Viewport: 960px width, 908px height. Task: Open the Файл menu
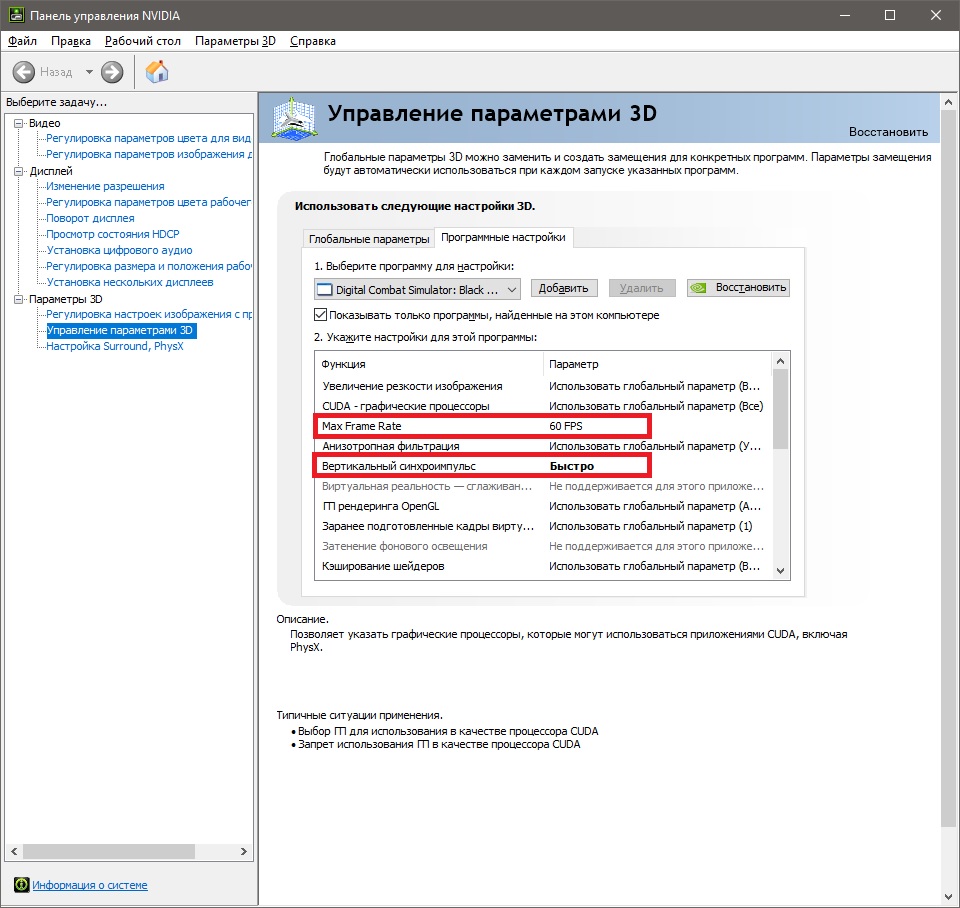pos(22,41)
